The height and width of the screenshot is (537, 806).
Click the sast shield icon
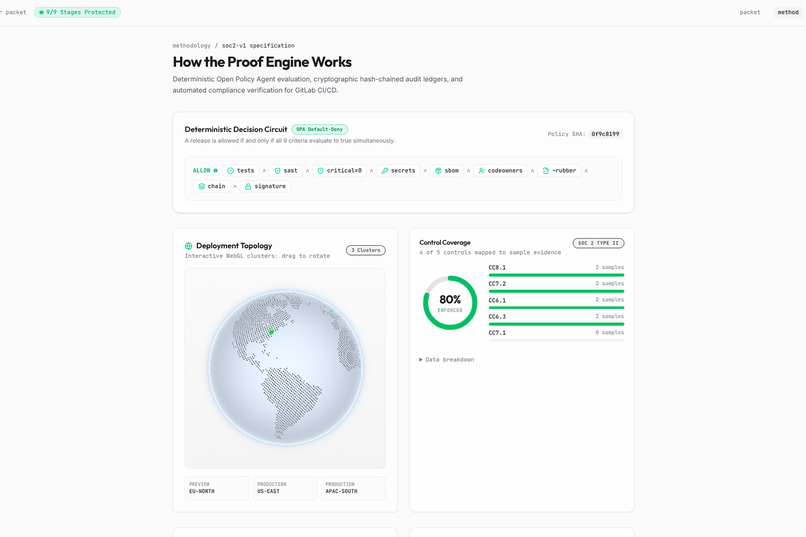tap(278, 171)
